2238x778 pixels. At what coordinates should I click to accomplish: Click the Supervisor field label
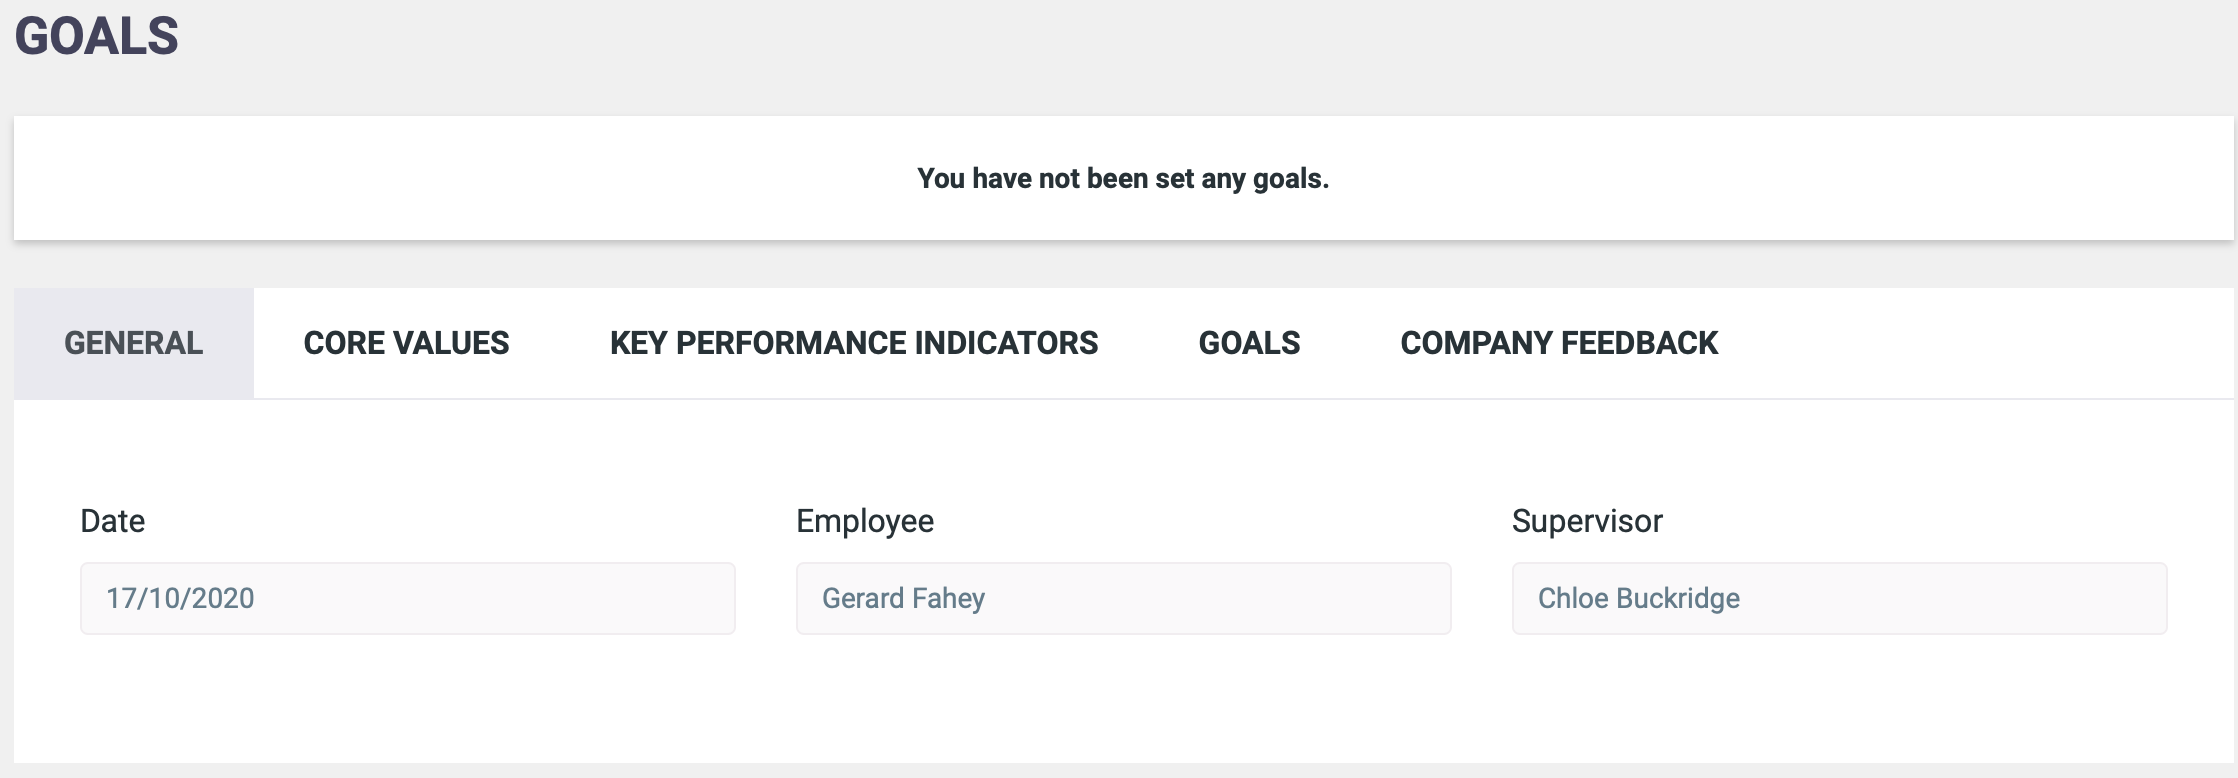click(x=1587, y=521)
